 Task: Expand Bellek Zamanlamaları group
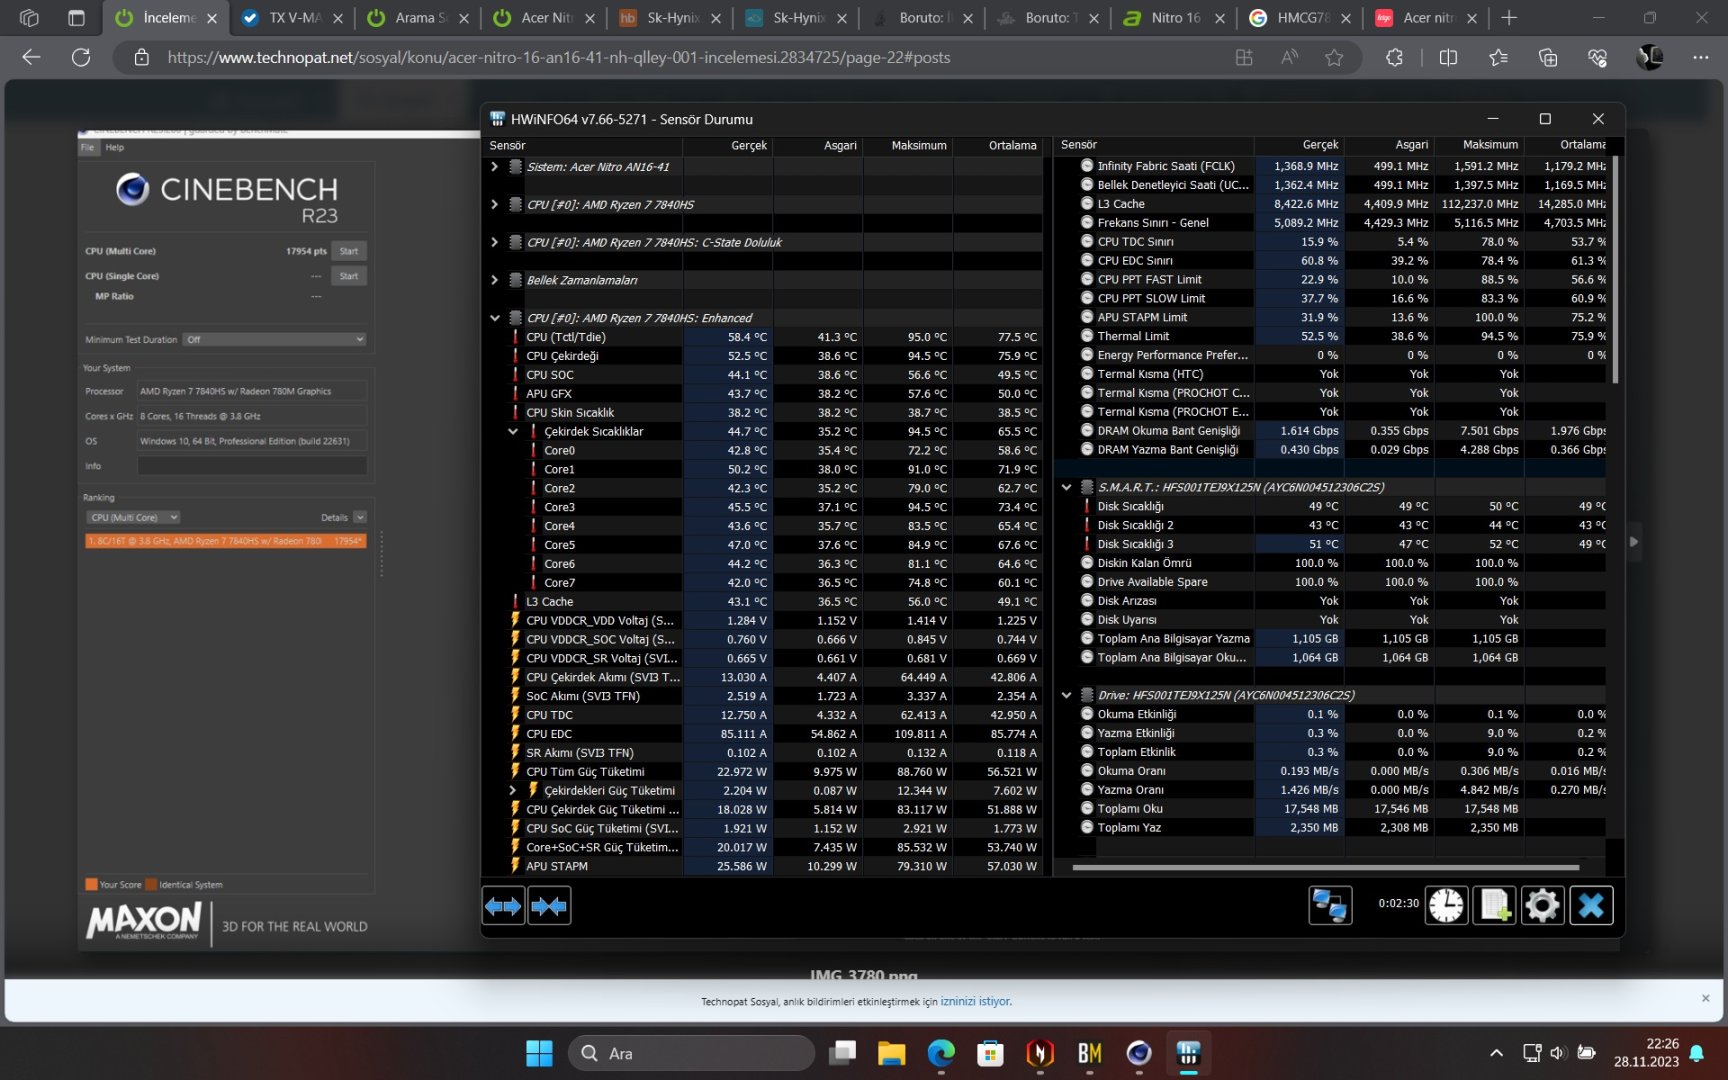(x=494, y=280)
